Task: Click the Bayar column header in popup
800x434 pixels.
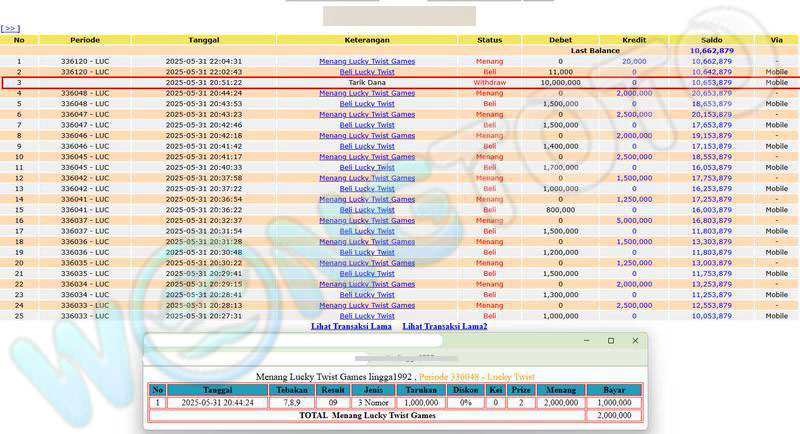Action: point(614,390)
